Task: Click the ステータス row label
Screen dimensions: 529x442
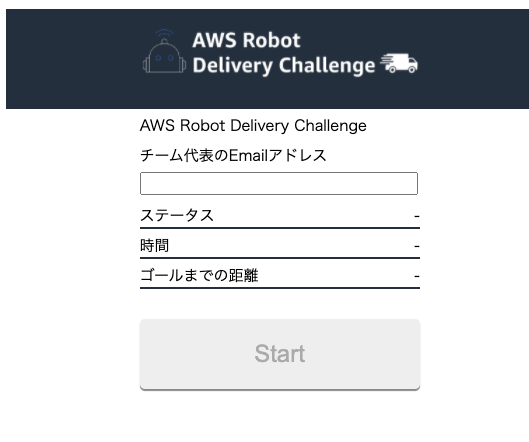Action: [x=177, y=215]
